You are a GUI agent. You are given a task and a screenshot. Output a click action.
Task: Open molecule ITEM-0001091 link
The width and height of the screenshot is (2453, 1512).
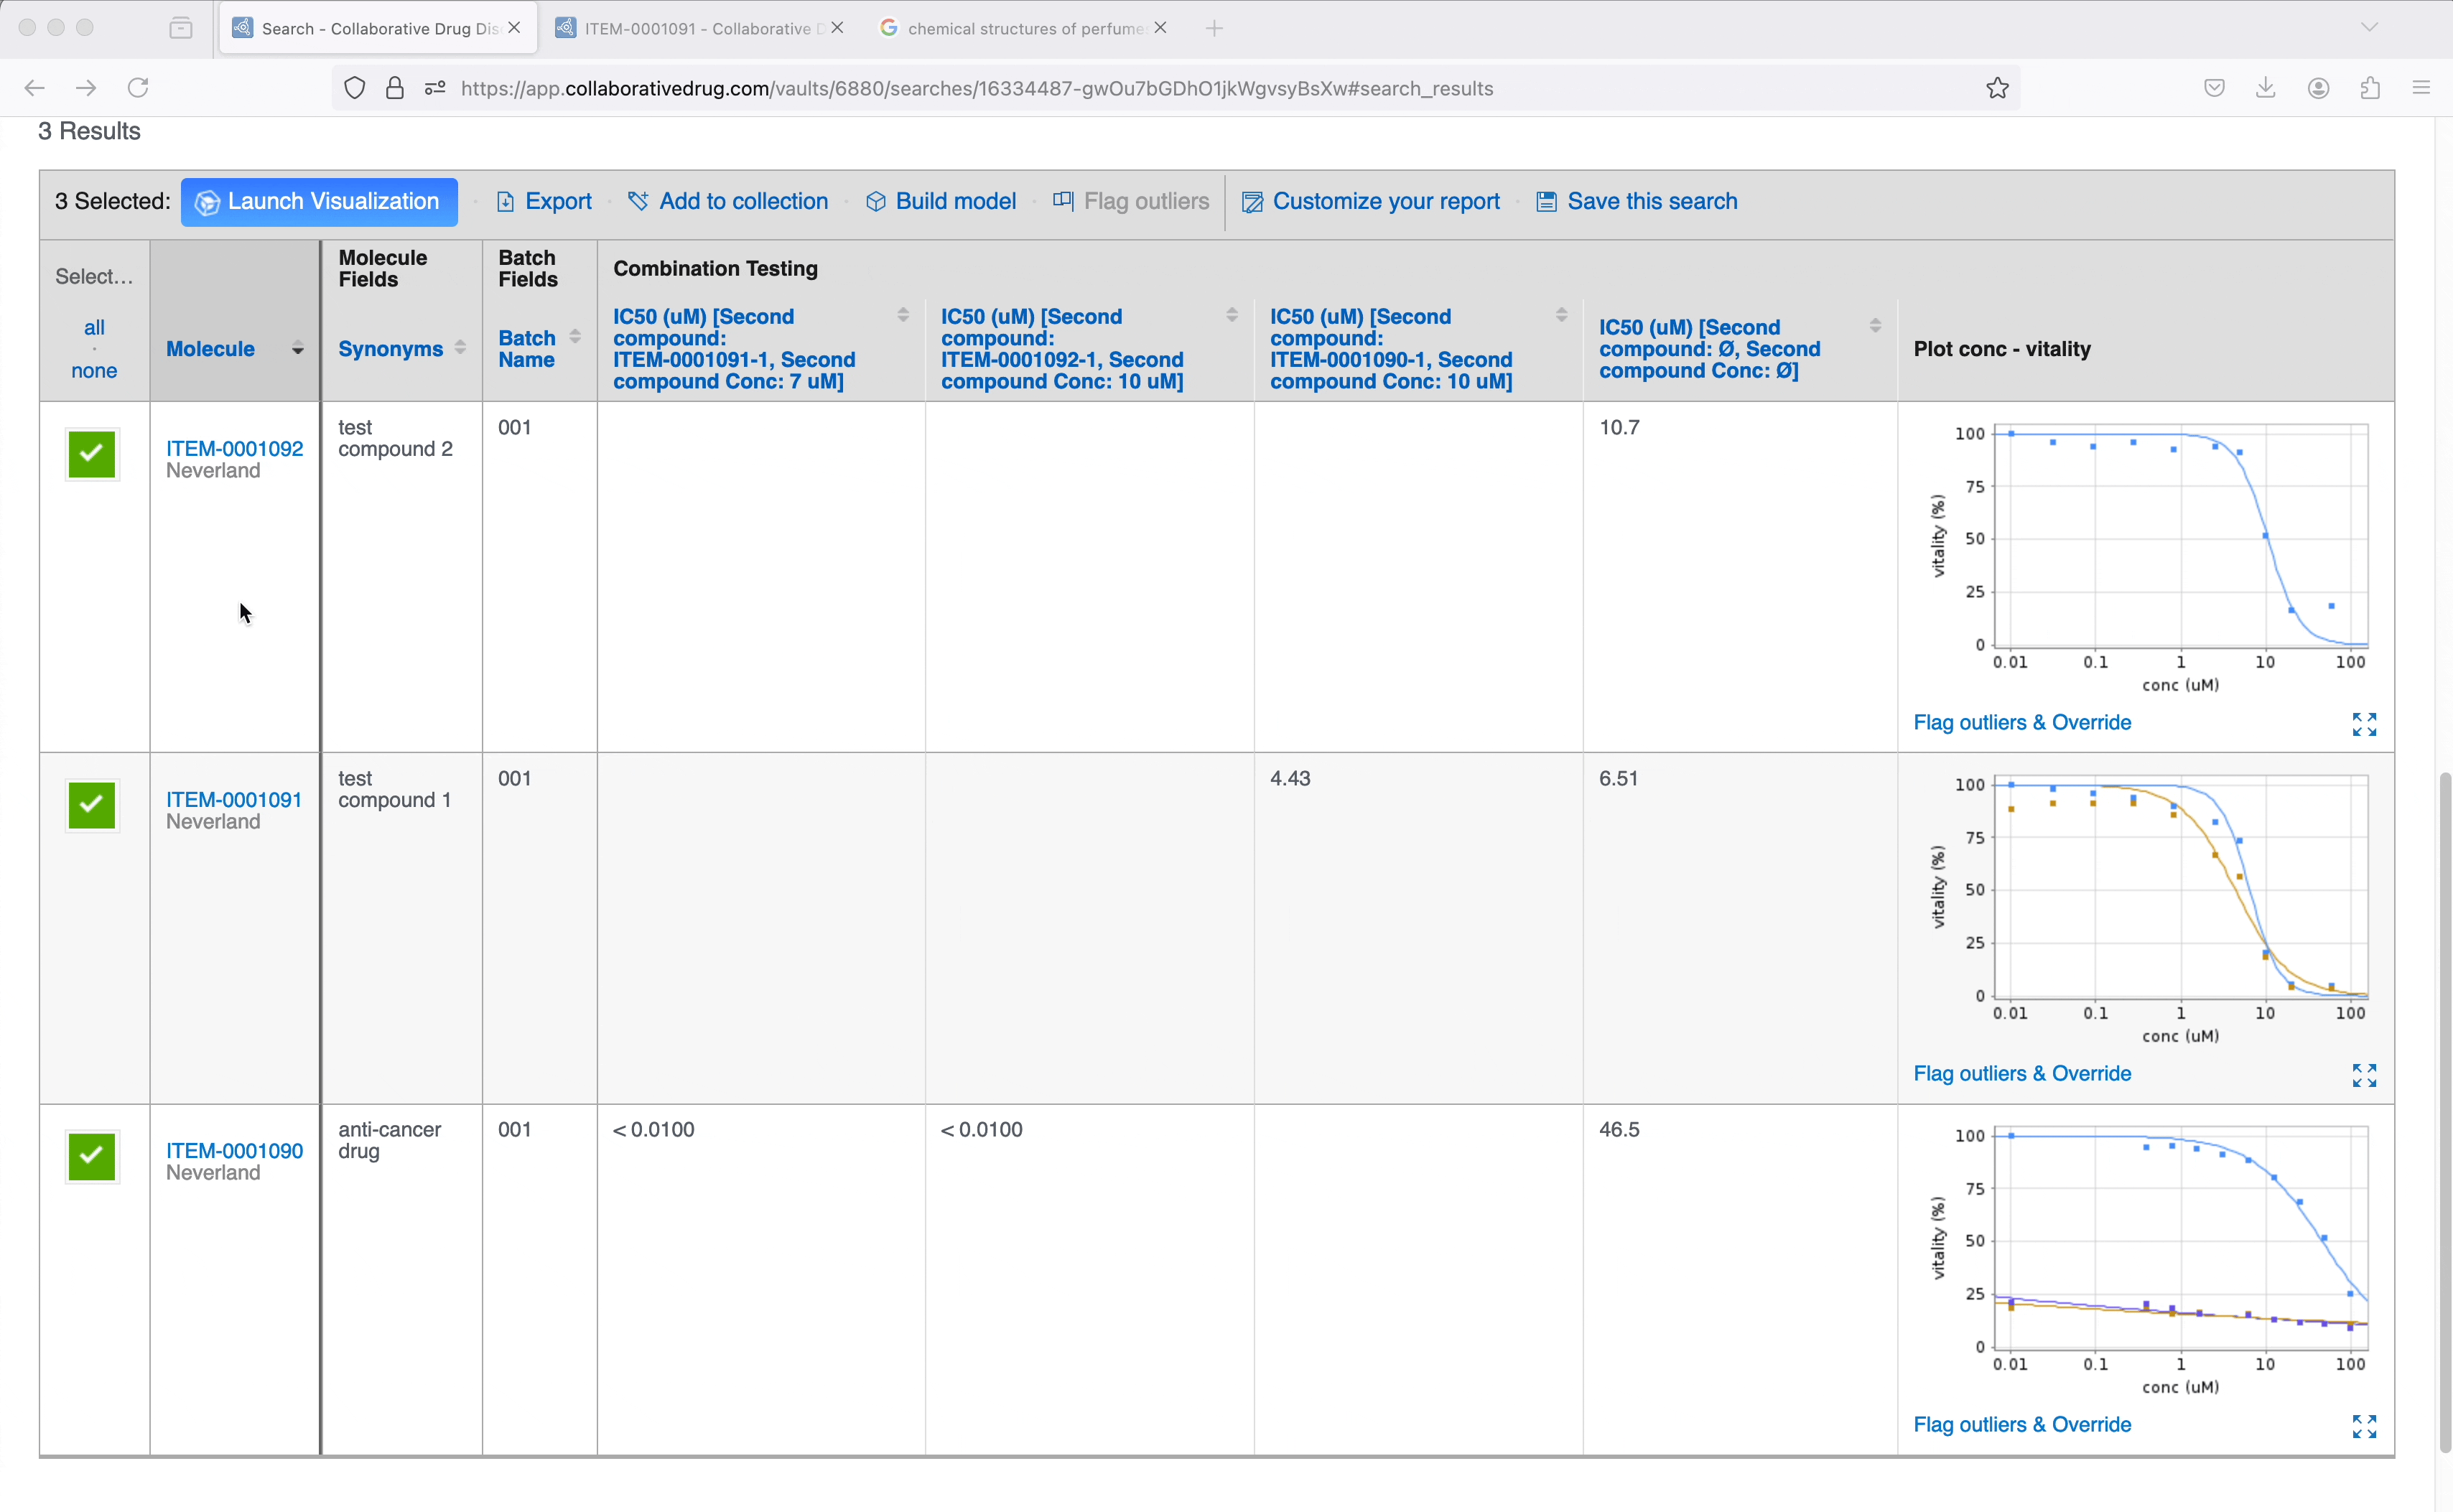coord(234,799)
